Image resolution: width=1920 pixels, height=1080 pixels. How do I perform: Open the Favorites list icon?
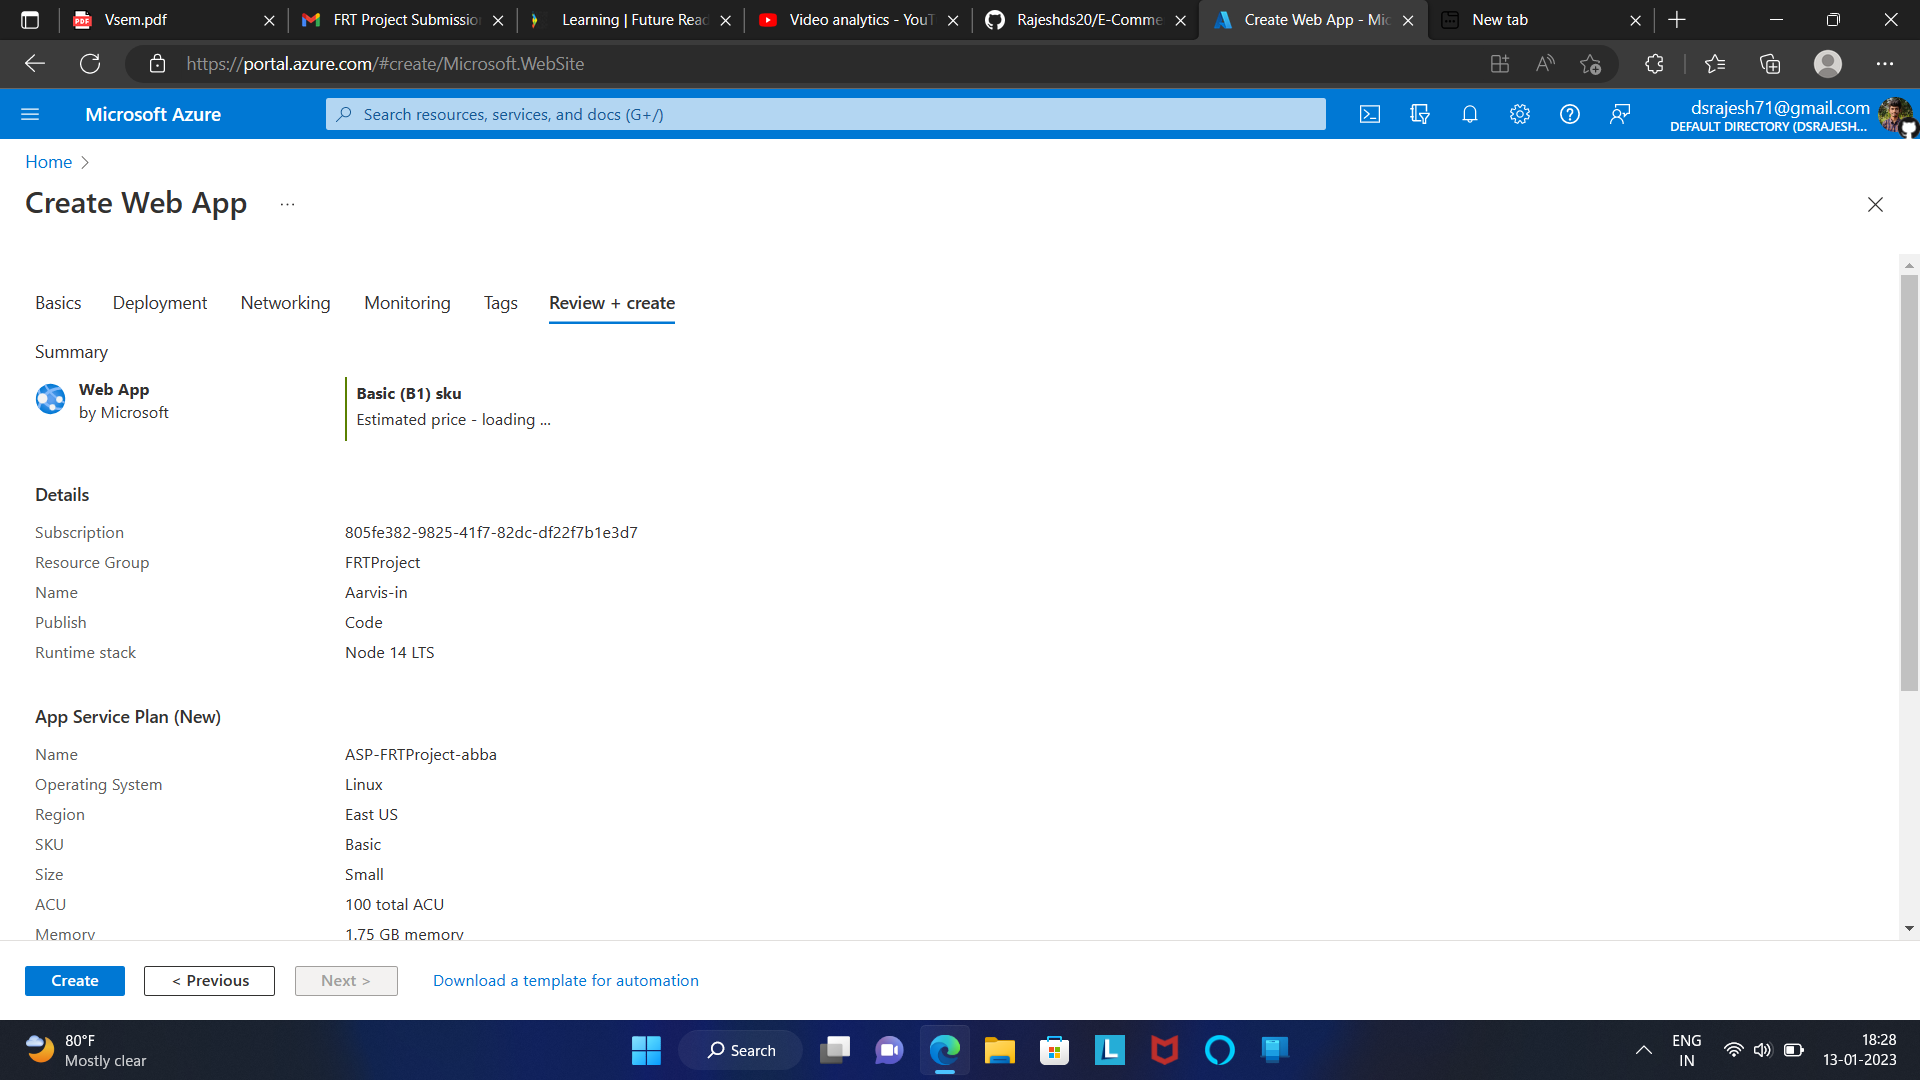(x=1715, y=64)
